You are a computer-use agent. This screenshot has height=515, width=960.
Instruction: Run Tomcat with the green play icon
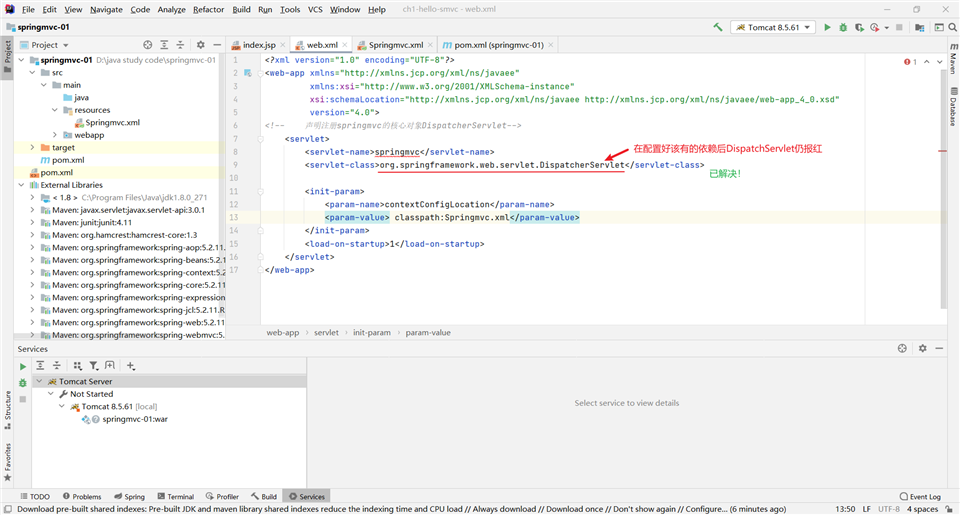pos(827,28)
